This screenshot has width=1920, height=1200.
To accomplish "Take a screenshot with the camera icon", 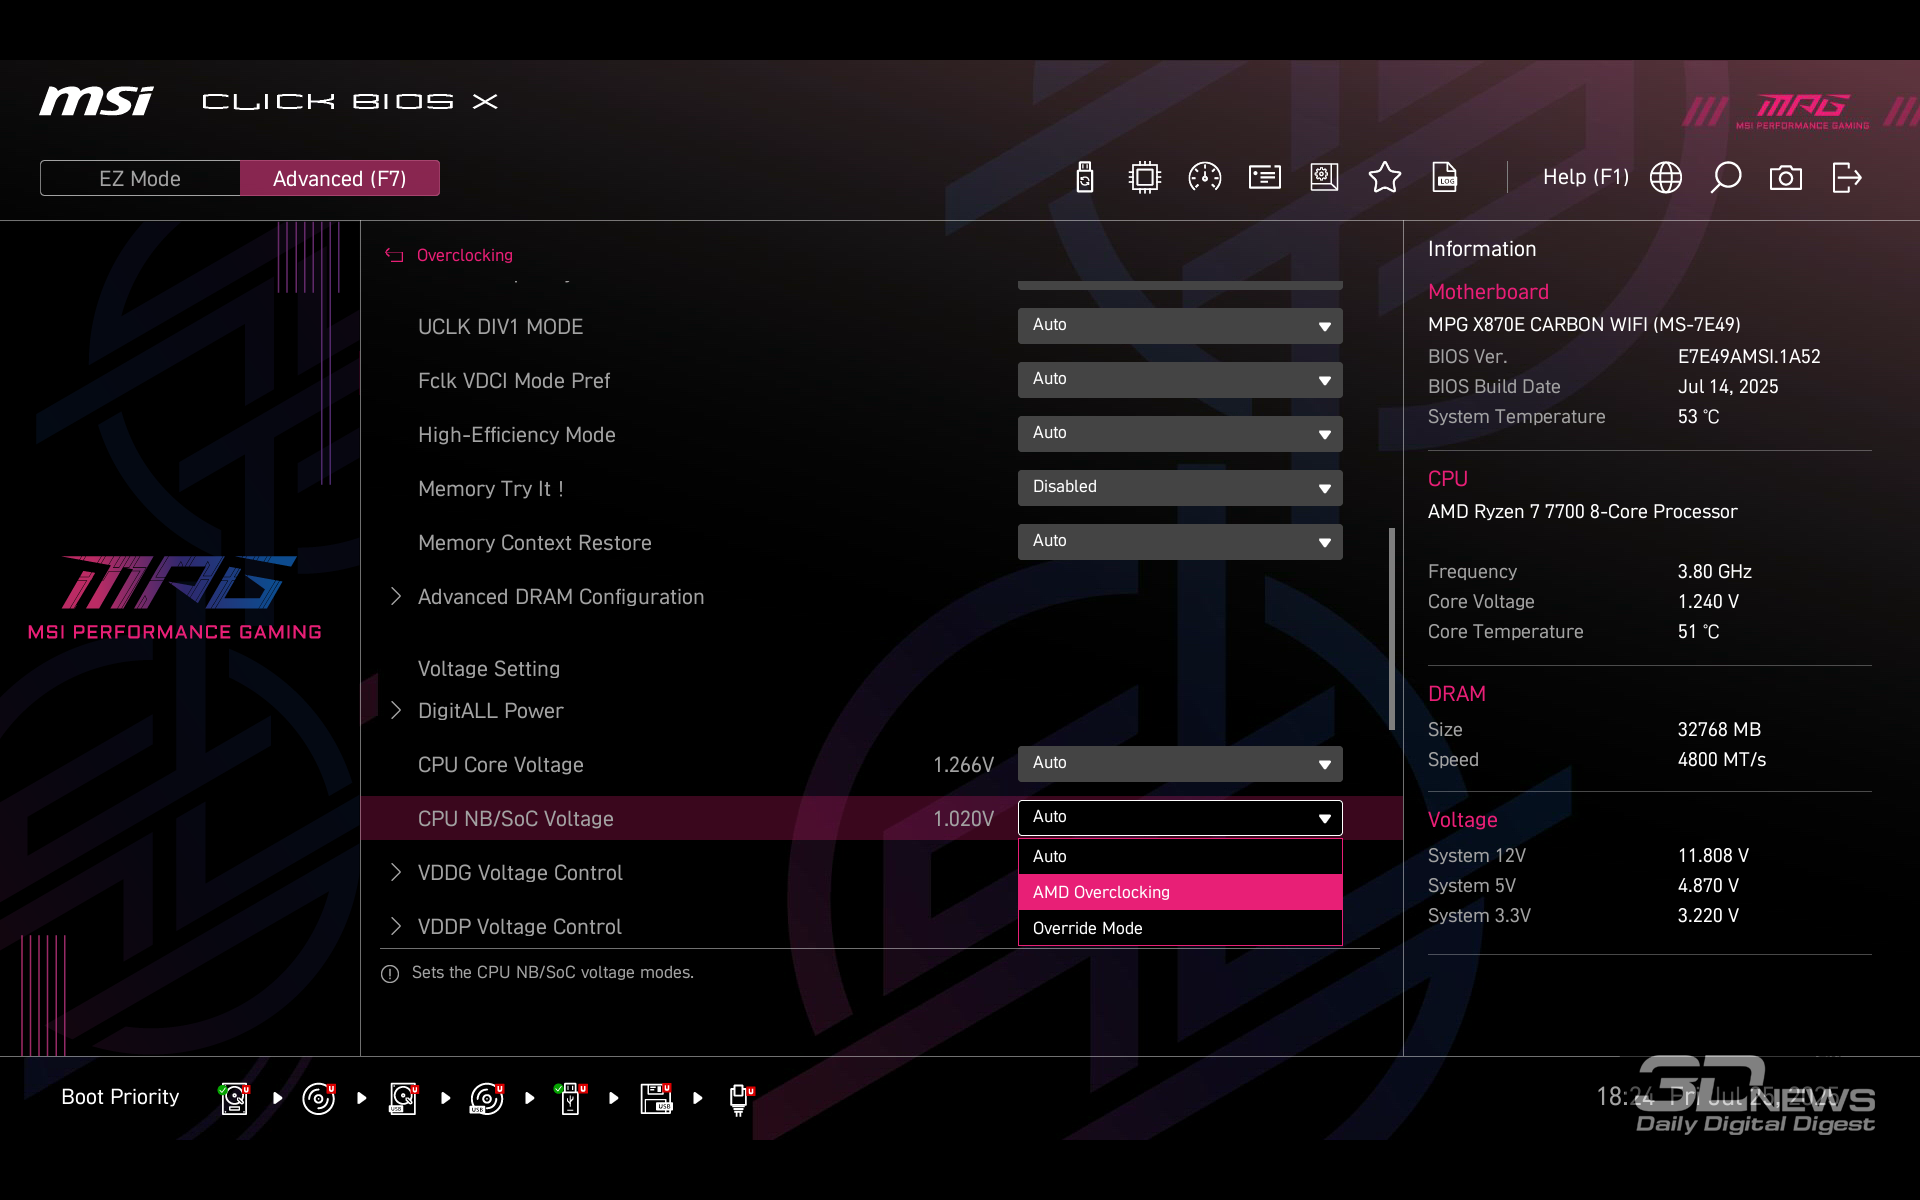I will tap(1786, 178).
